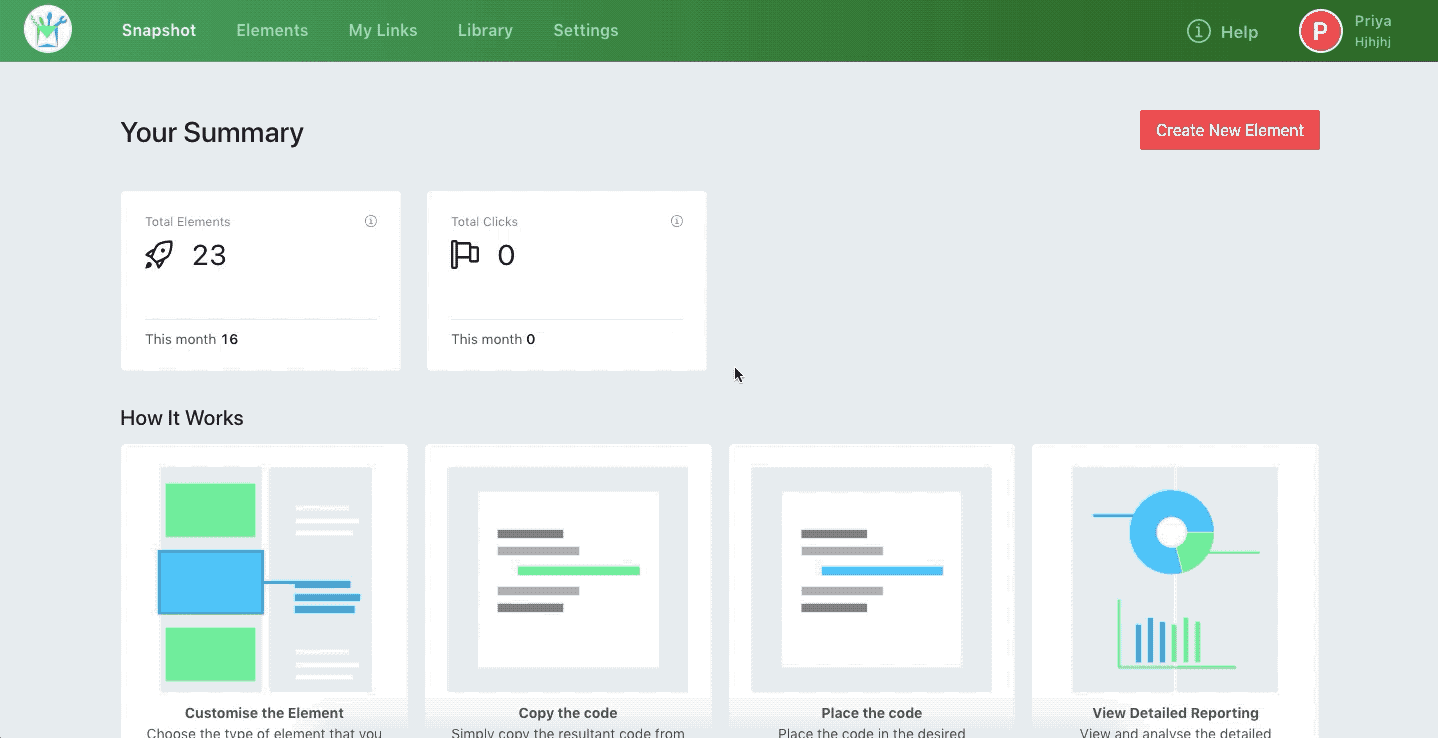
Task: Open the Library tab
Action: pyautogui.click(x=485, y=30)
